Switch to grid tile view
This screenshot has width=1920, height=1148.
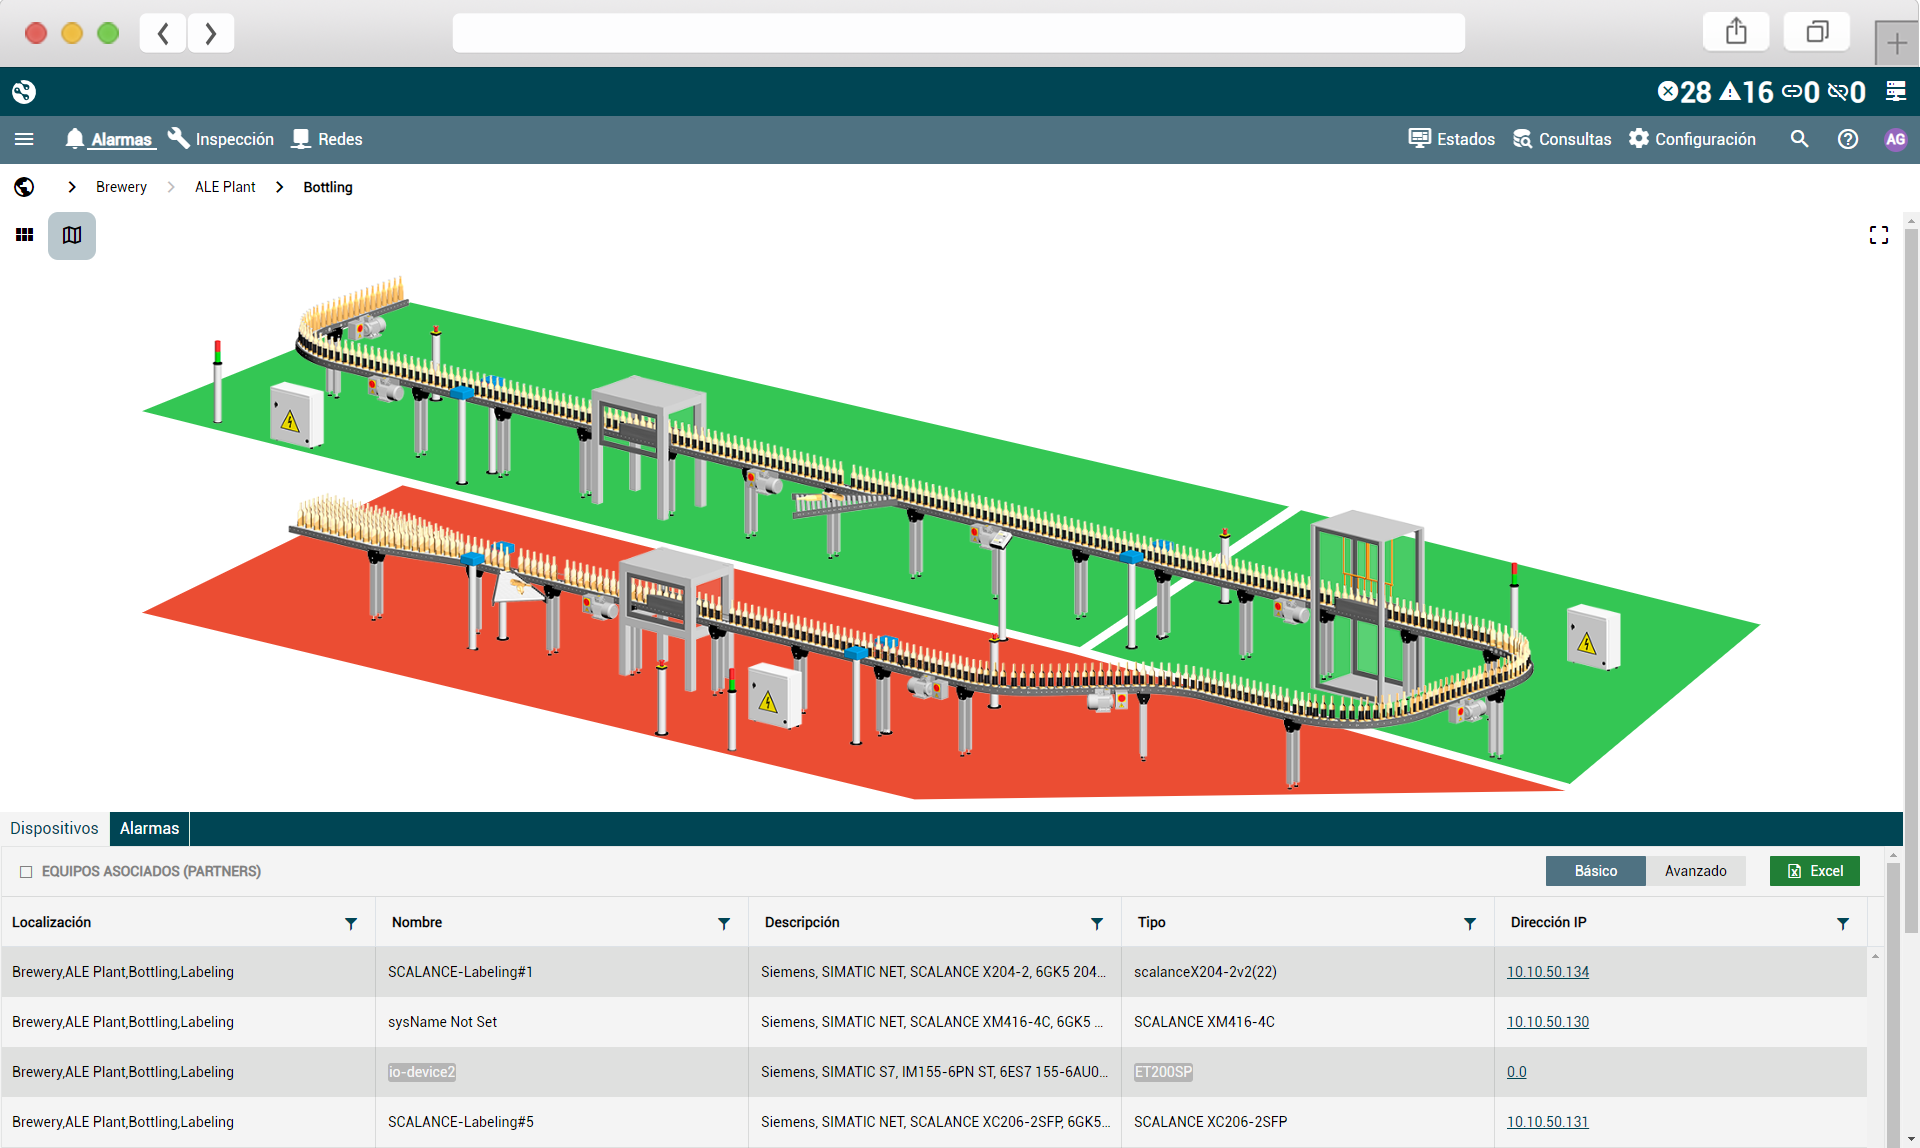click(25, 235)
